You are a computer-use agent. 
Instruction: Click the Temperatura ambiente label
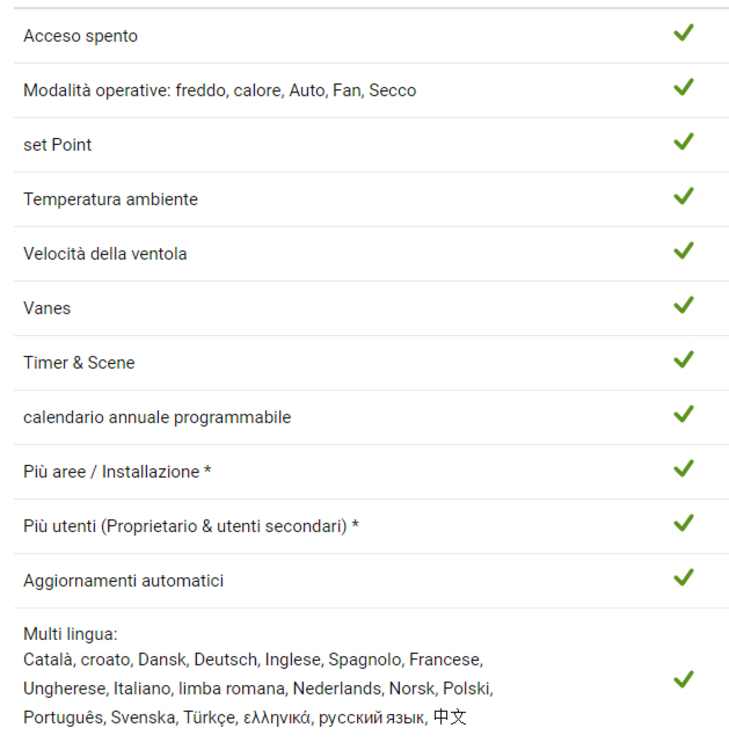pos(110,199)
